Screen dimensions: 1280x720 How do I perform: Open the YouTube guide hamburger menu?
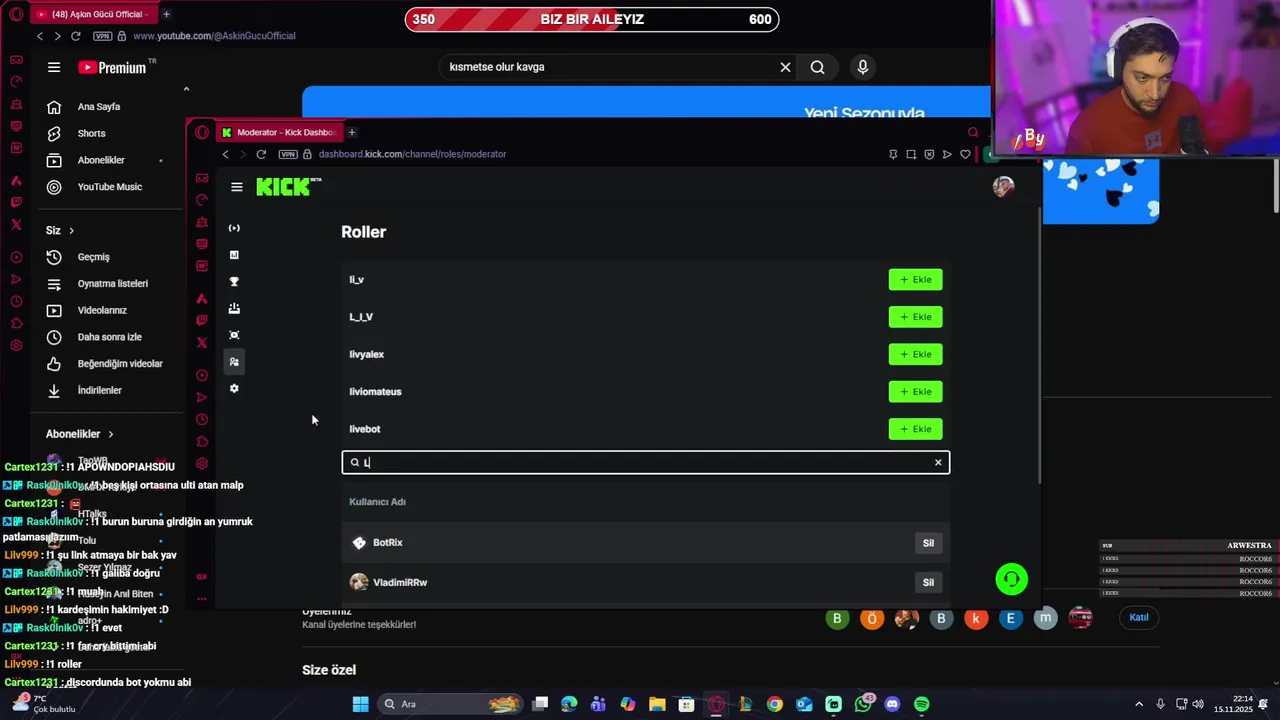pyautogui.click(x=54, y=67)
